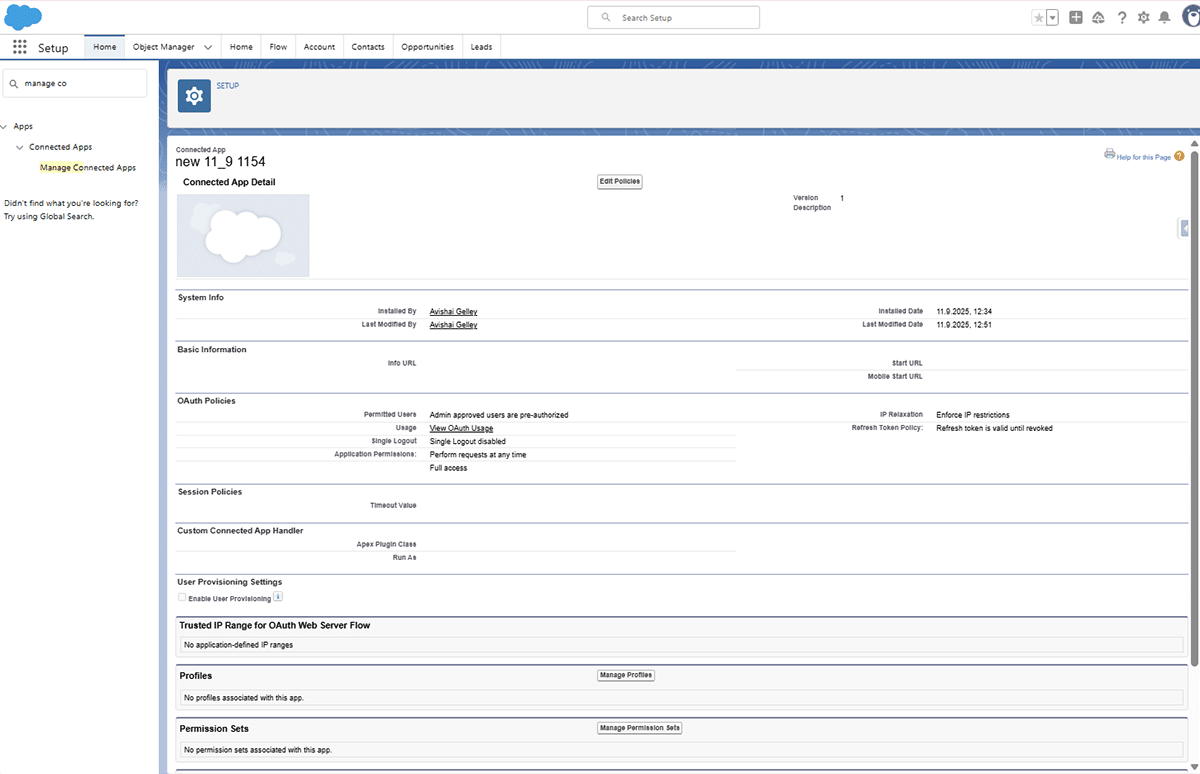1200x774 pixels.
Task: Open Global Actions plus icon
Action: click(x=1076, y=17)
